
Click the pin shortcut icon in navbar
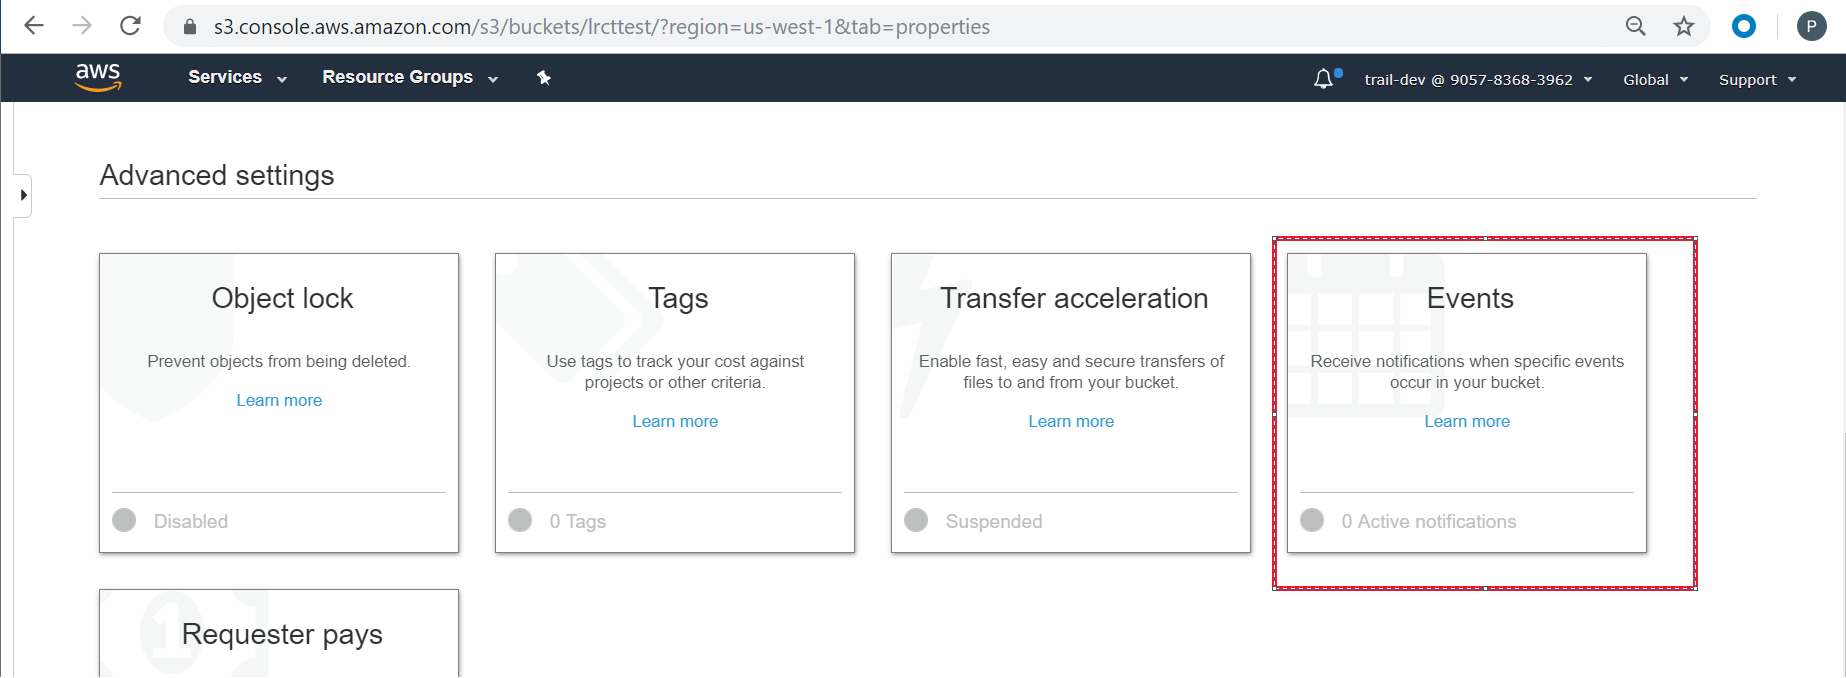[x=544, y=78]
